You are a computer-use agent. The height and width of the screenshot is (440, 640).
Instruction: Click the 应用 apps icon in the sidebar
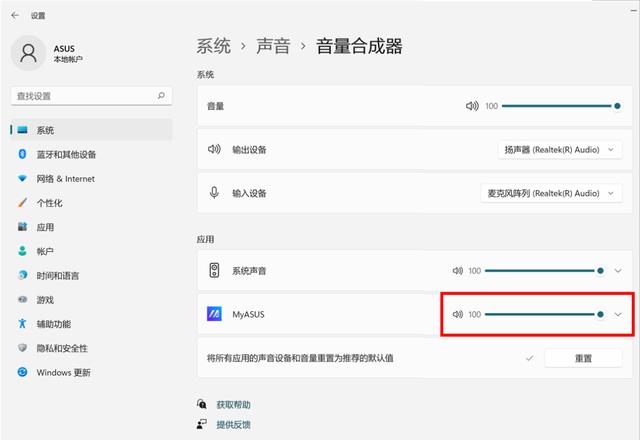point(22,227)
